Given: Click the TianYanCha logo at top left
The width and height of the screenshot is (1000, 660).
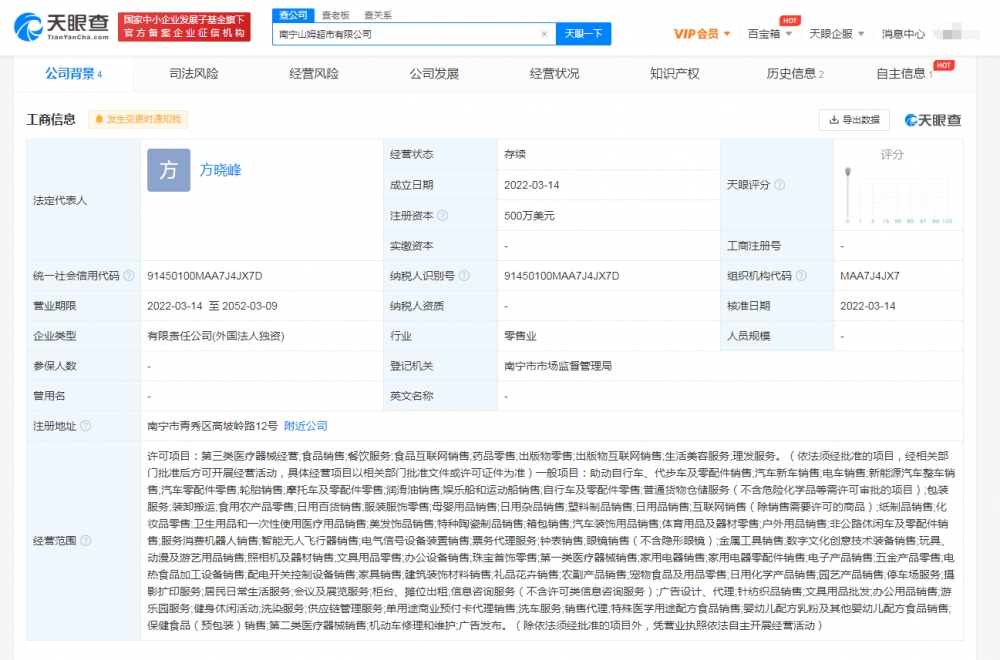Looking at the screenshot, I should coord(62,27).
